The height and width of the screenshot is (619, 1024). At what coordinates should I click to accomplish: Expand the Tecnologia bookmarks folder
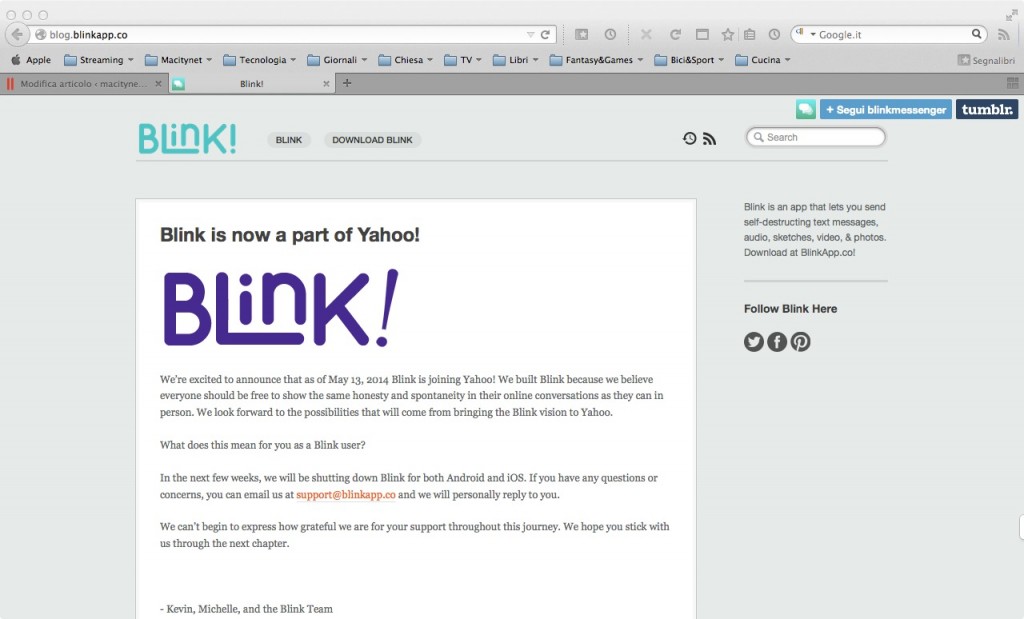[259, 59]
